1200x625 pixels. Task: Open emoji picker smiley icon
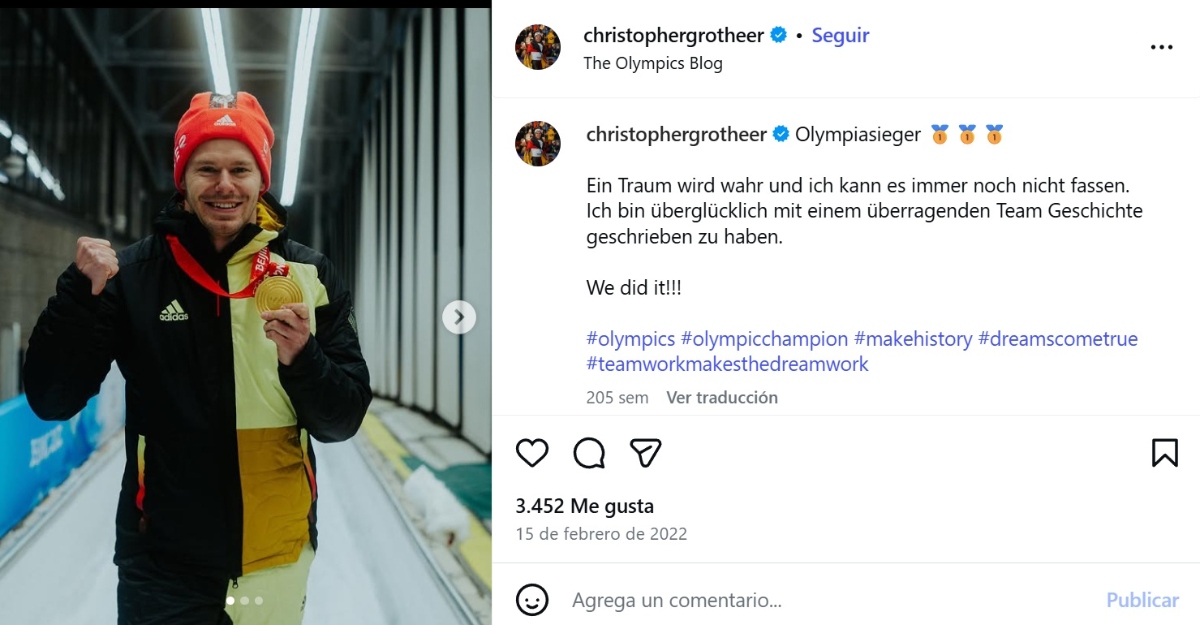pos(532,600)
